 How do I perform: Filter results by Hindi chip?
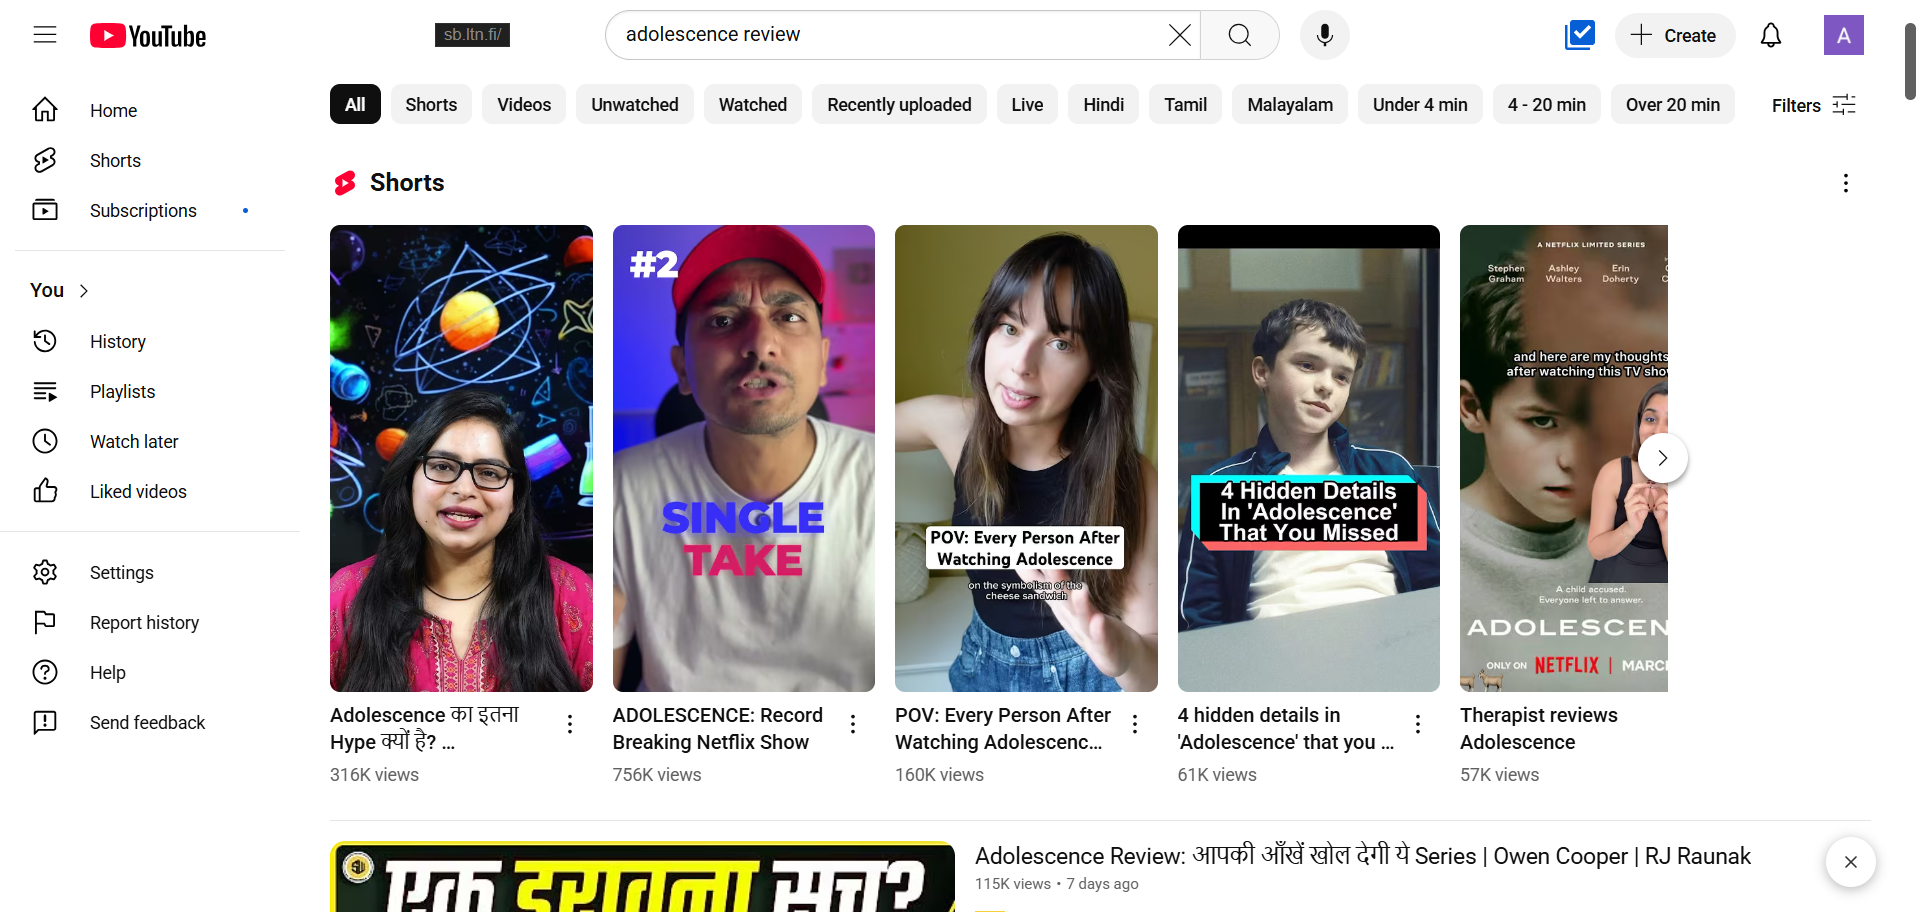point(1104,105)
